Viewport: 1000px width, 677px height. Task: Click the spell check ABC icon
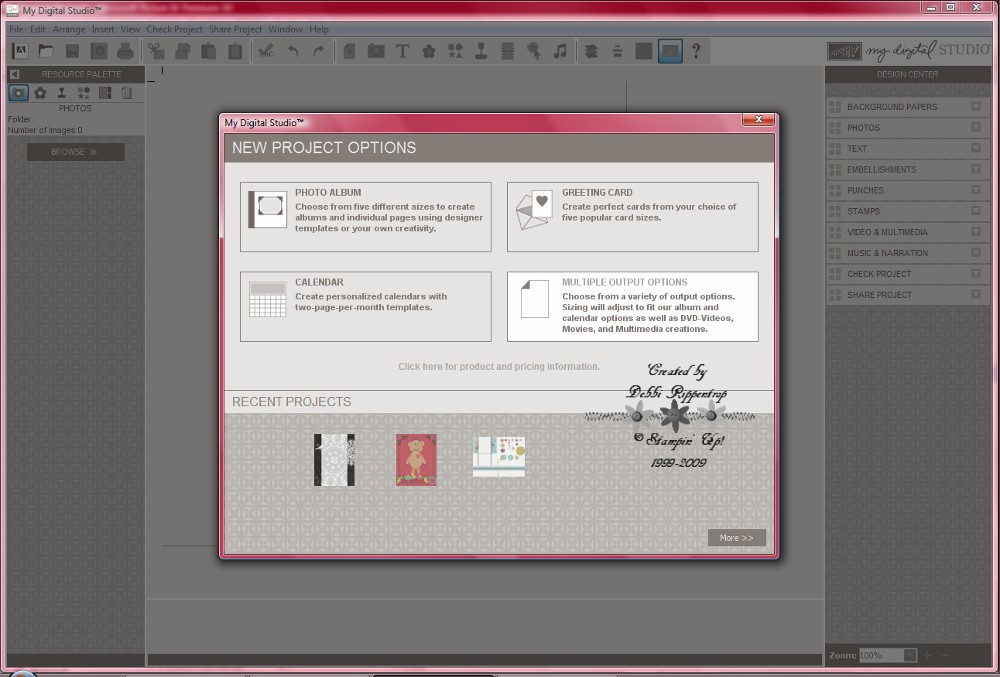click(265, 51)
